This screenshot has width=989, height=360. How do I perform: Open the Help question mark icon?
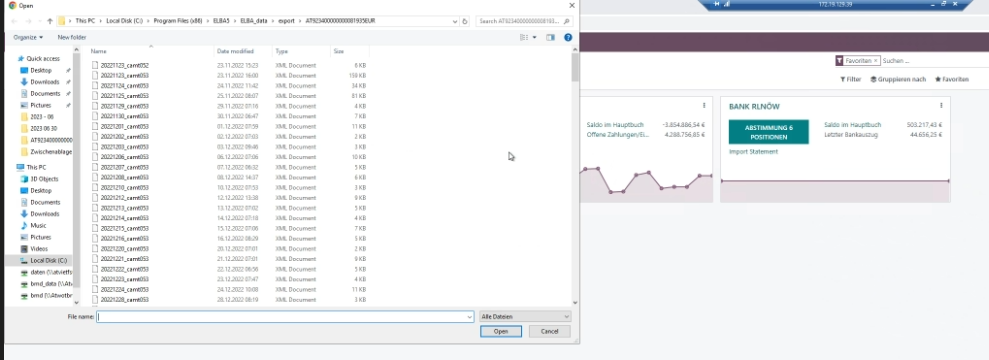coord(568,38)
